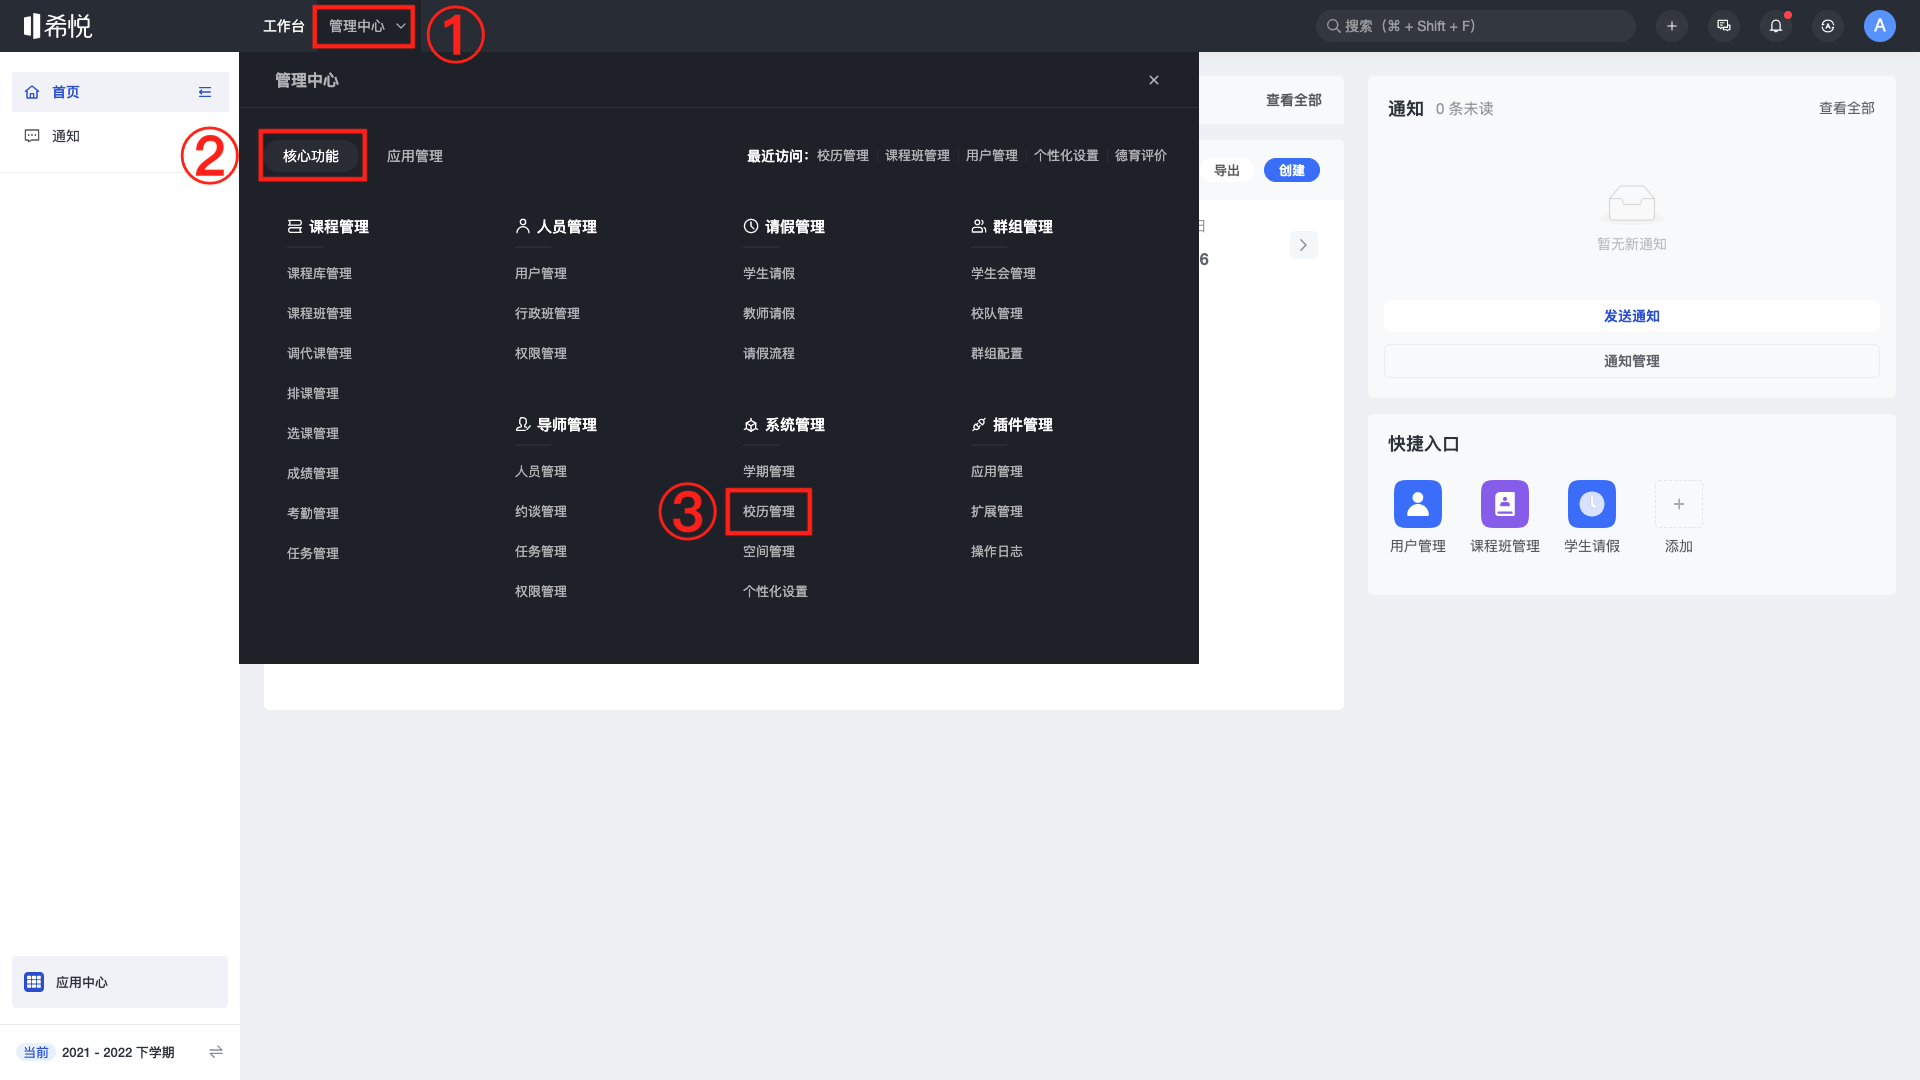The height and width of the screenshot is (1080, 1920).
Task: Open 人员管理 under 导师管理
Action: [x=541, y=471]
